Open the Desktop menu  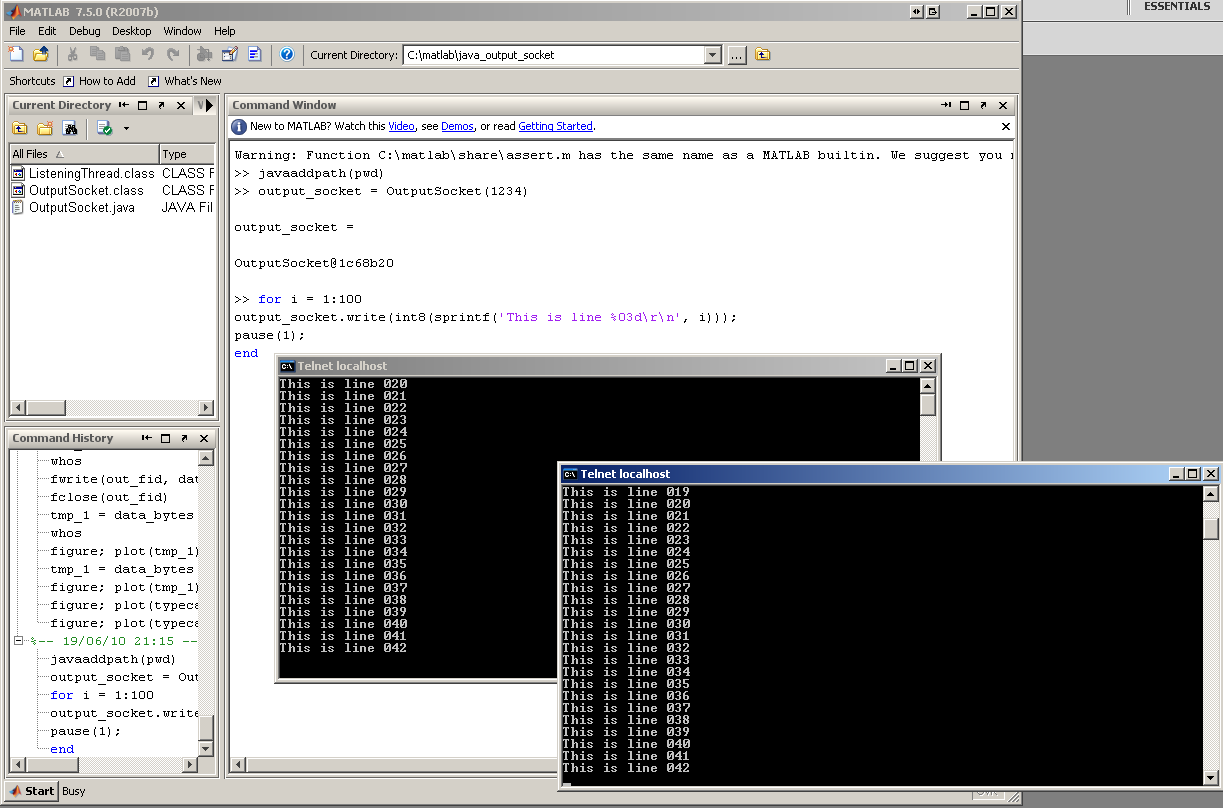131,31
